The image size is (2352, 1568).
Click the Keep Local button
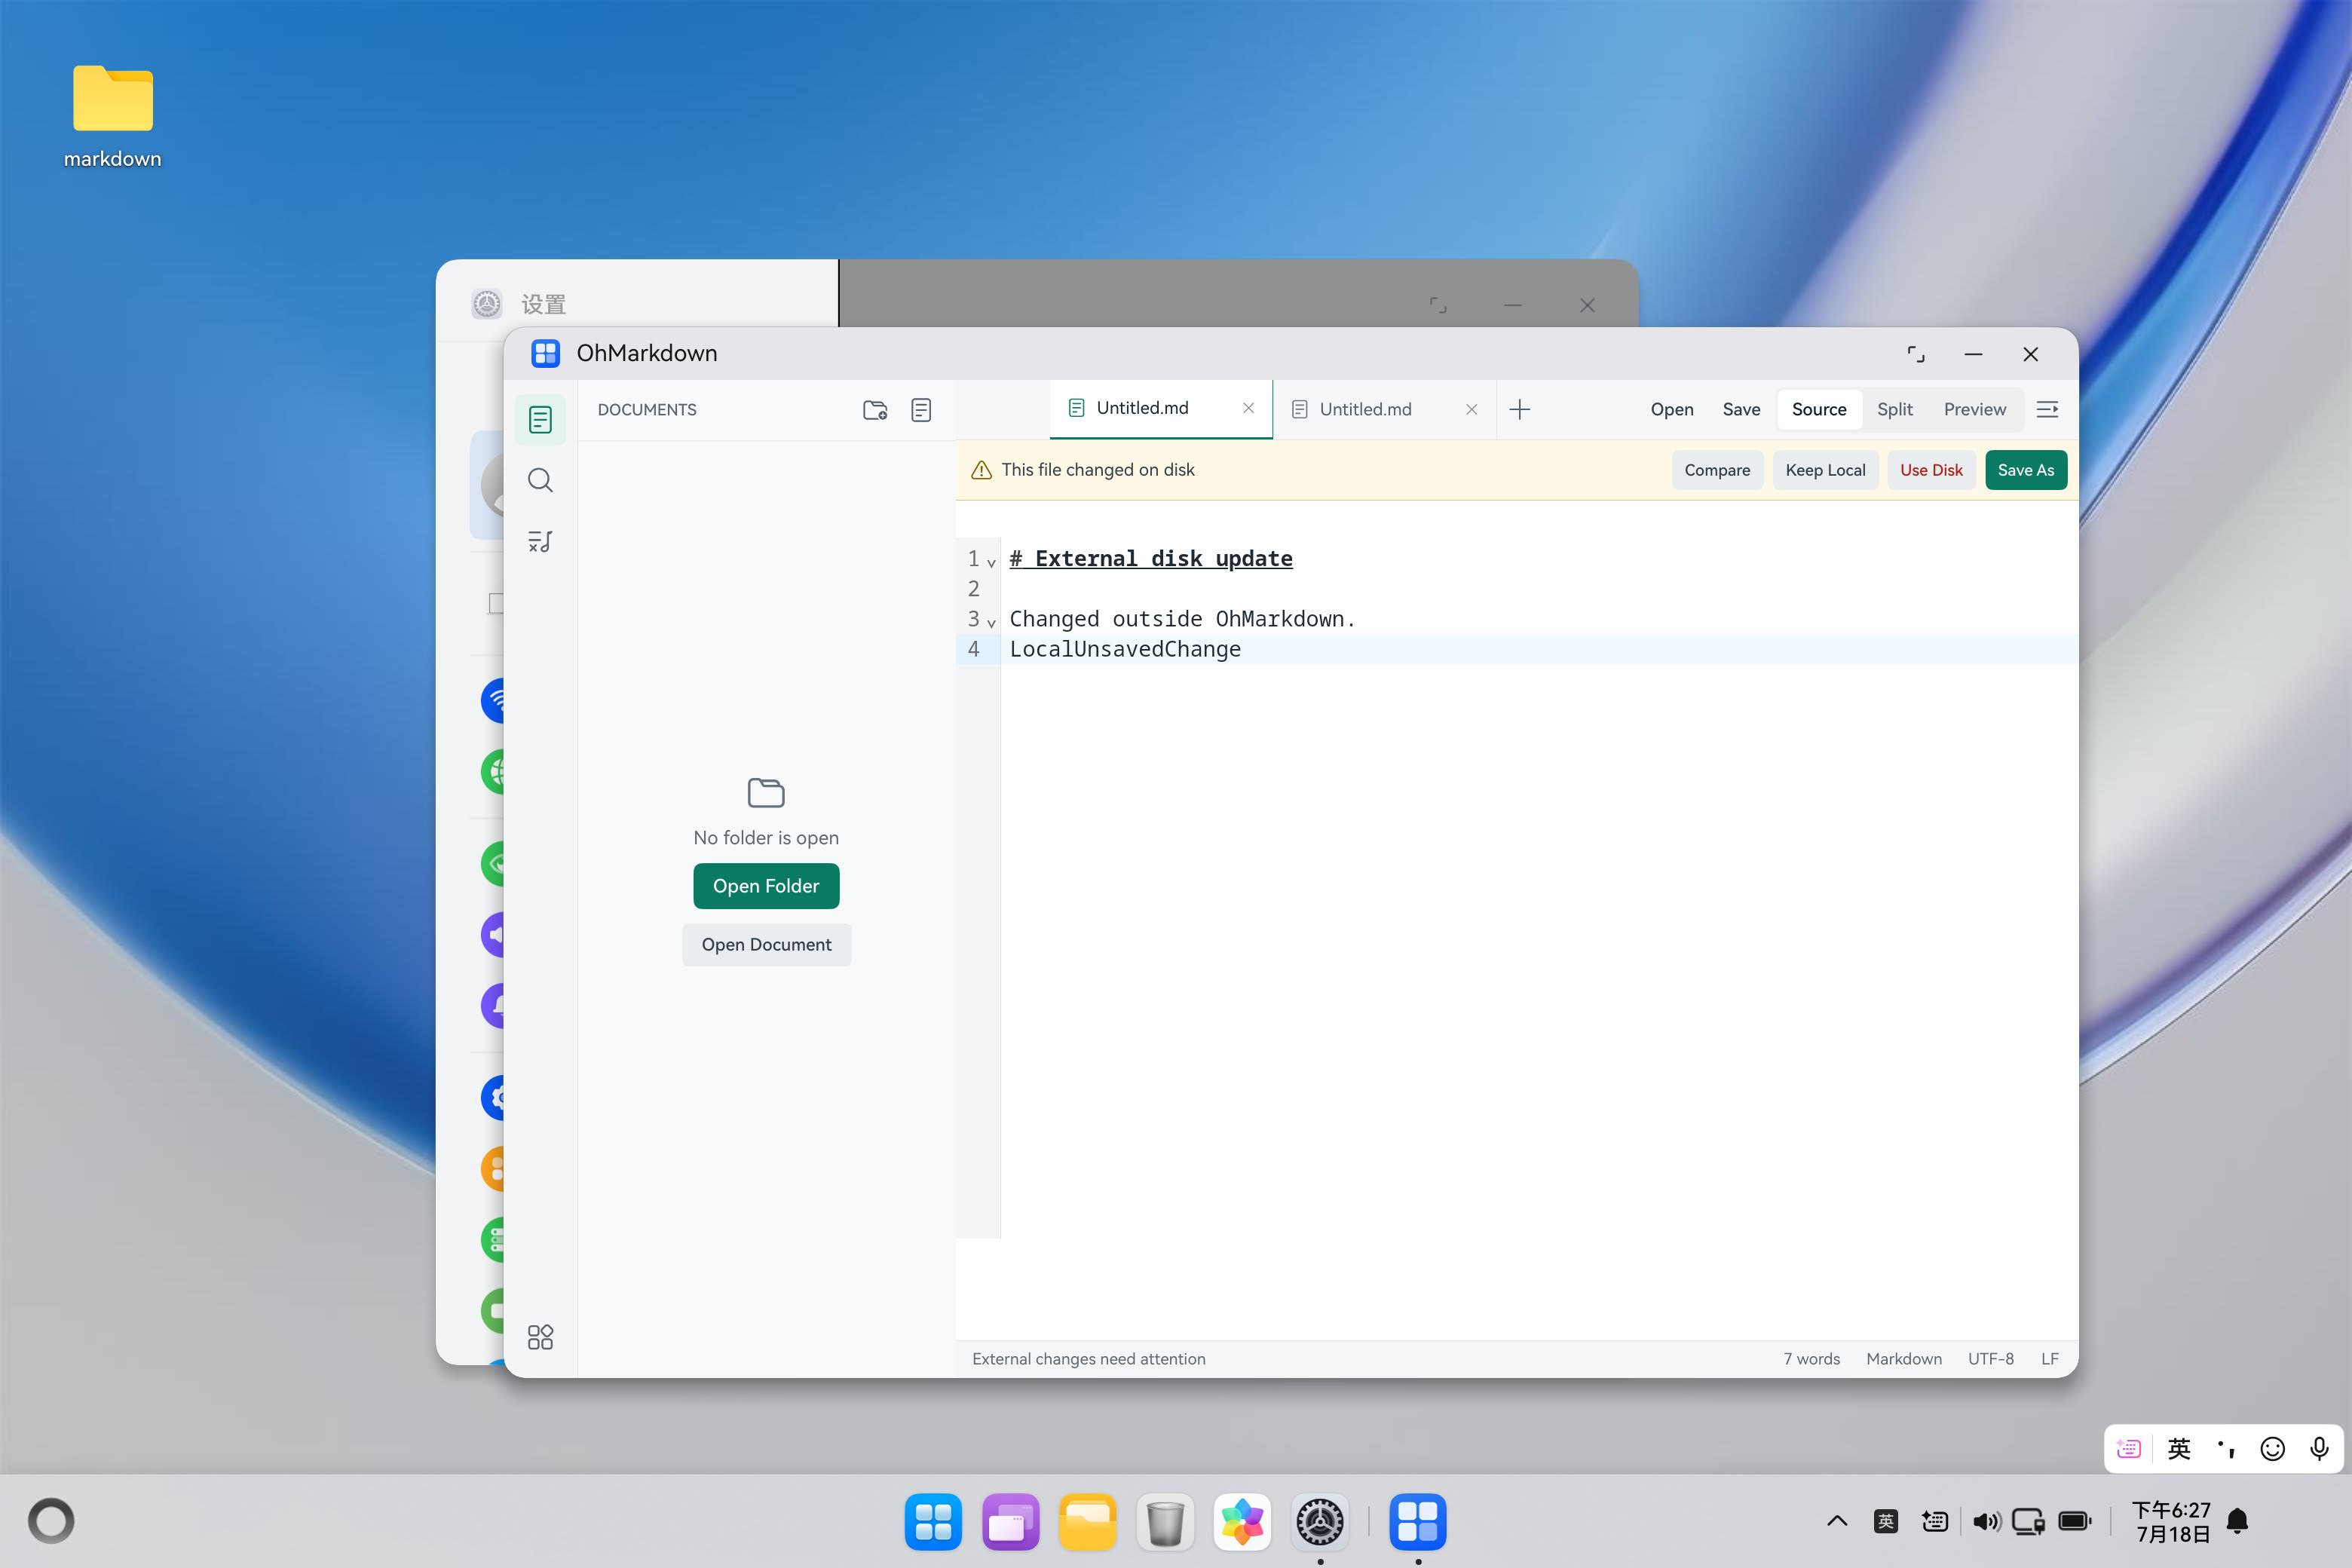[1825, 470]
